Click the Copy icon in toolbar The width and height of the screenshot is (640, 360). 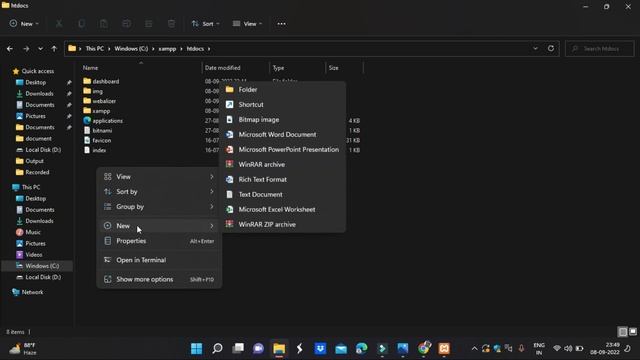coord(82,24)
